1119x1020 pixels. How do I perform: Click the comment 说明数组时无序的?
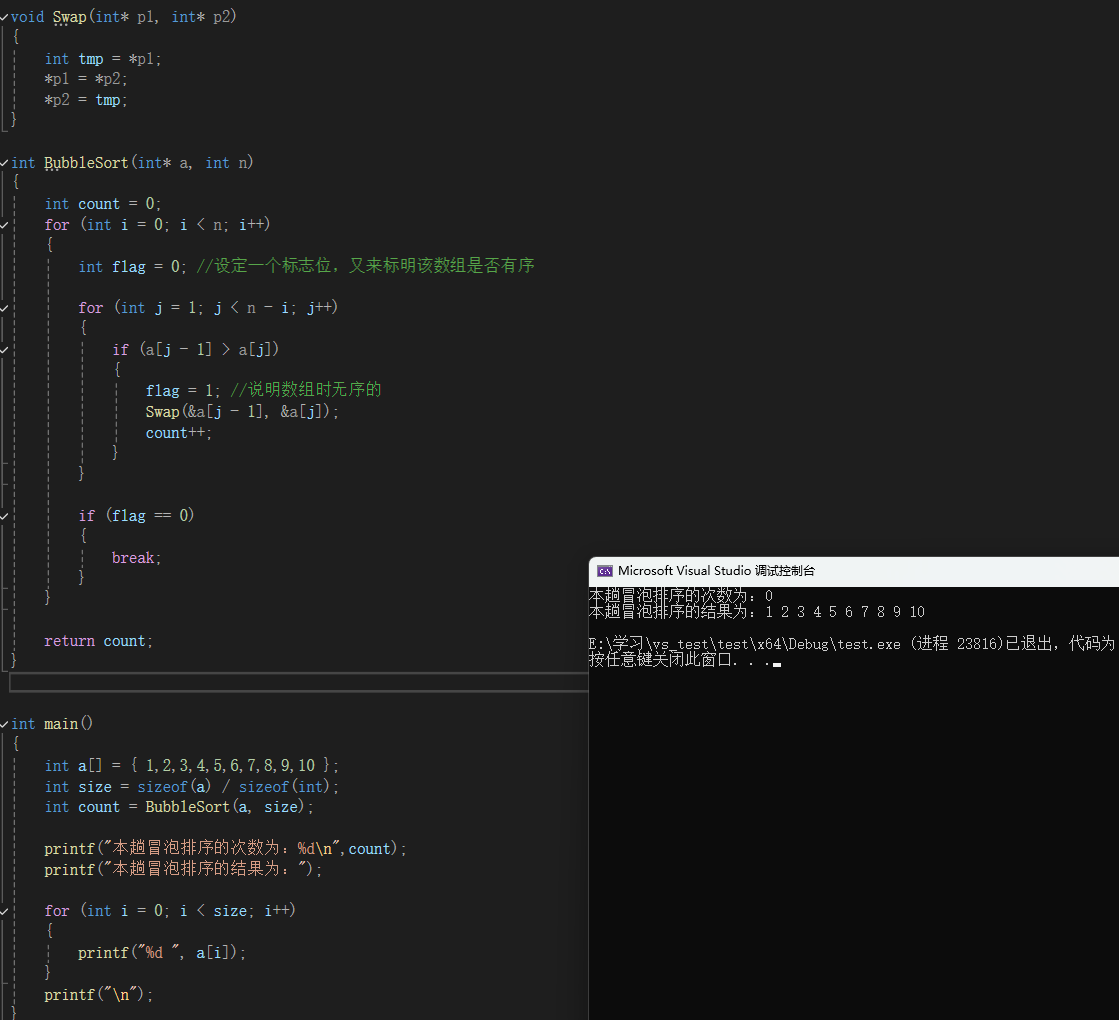pyautogui.click(x=305, y=390)
